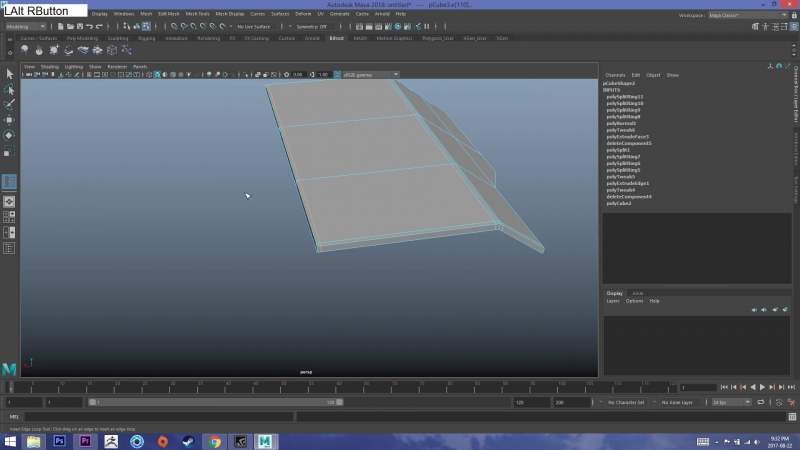
Task: Activate the Lasso select tool
Action: click(x=9, y=89)
